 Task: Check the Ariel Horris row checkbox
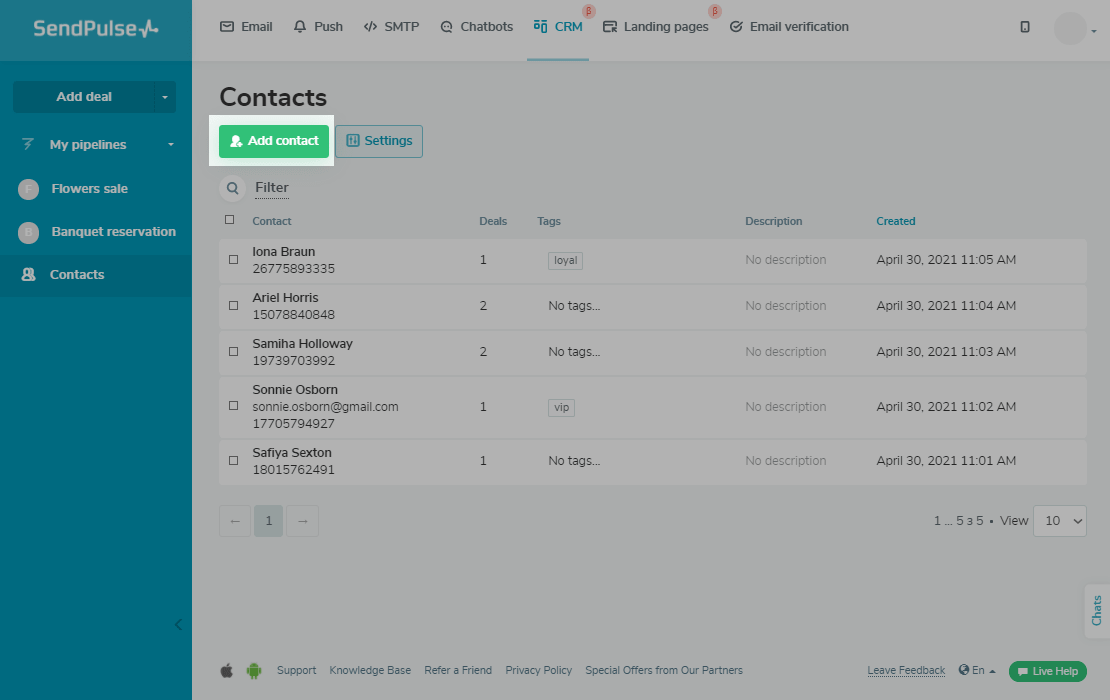tap(234, 306)
